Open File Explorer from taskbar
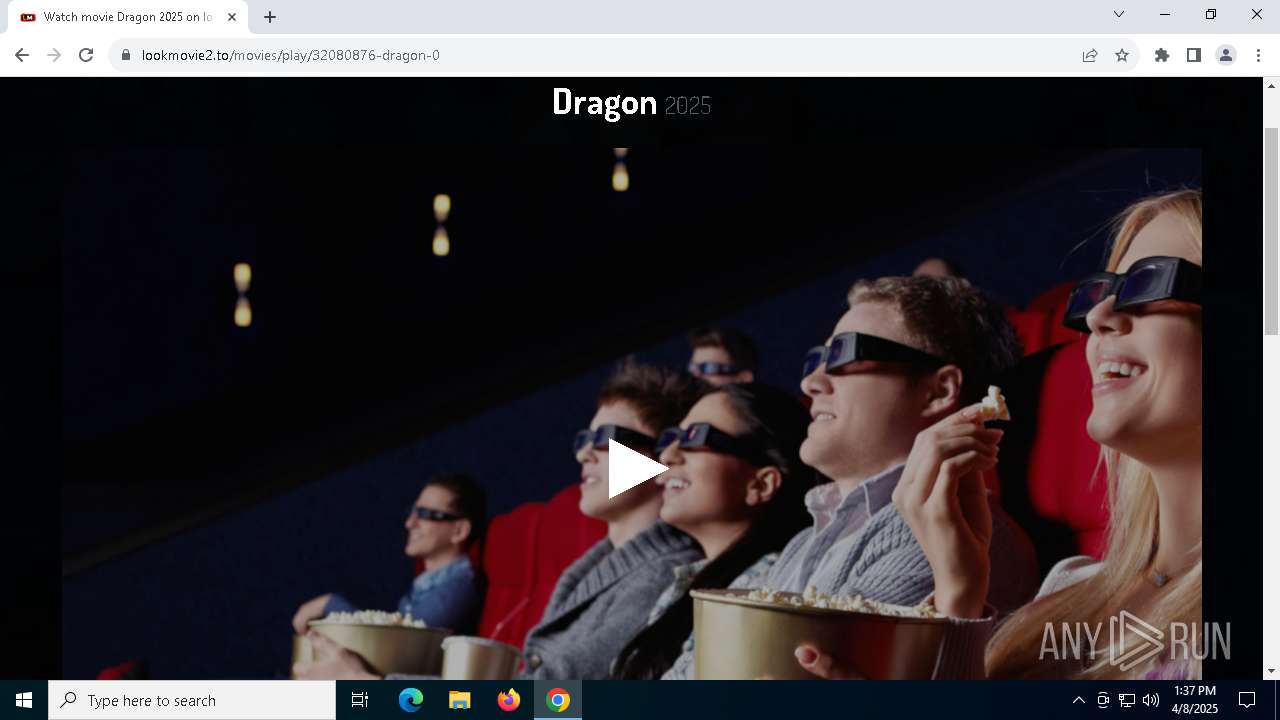Viewport: 1280px width, 720px height. point(460,700)
